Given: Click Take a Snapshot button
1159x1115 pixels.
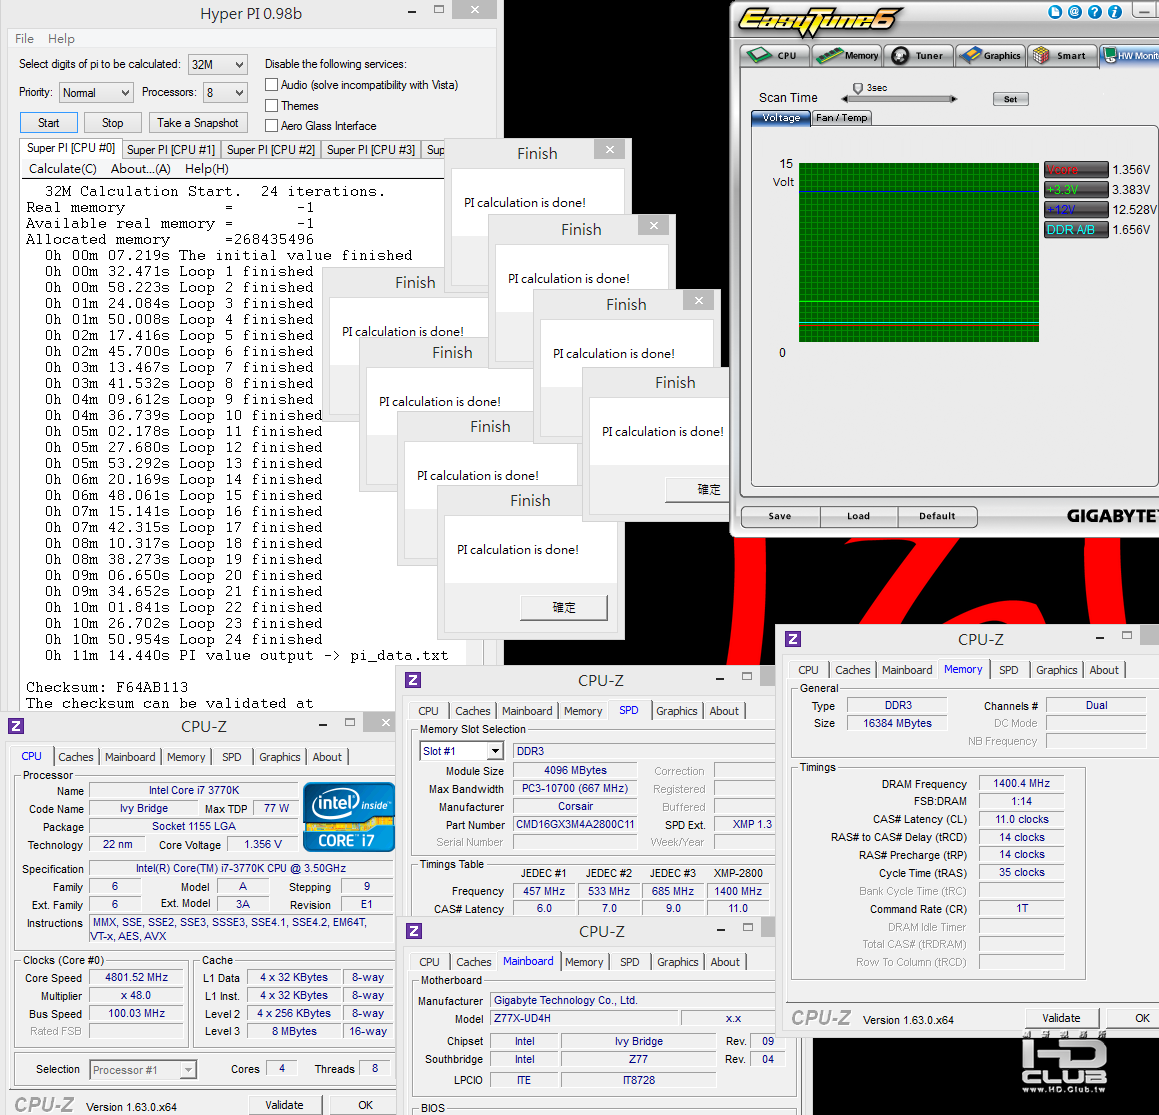Looking at the screenshot, I should [197, 123].
